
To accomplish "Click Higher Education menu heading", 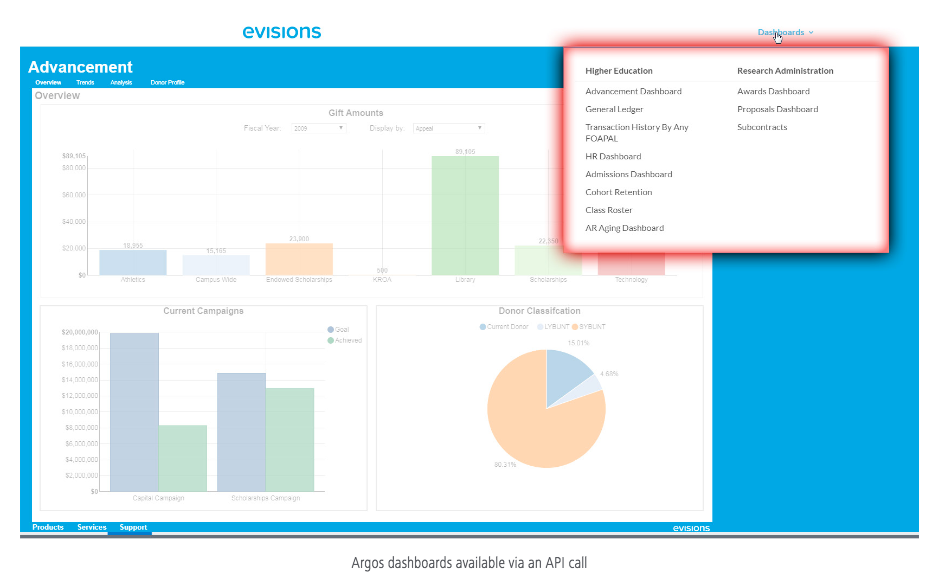I will pos(619,71).
